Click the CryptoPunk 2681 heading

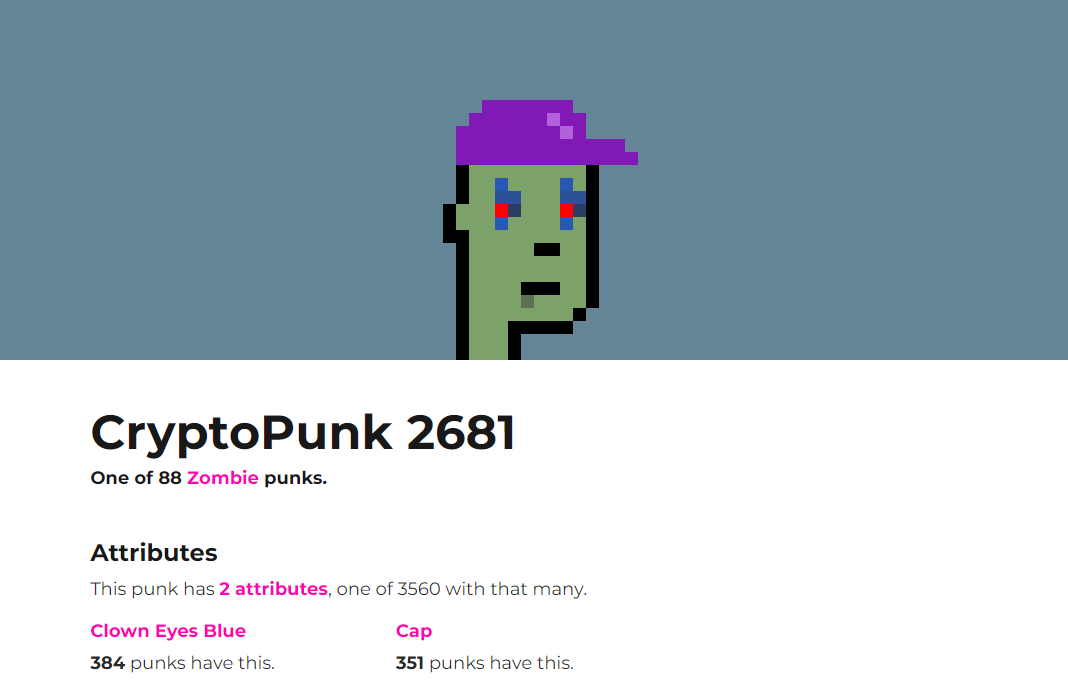(303, 433)
